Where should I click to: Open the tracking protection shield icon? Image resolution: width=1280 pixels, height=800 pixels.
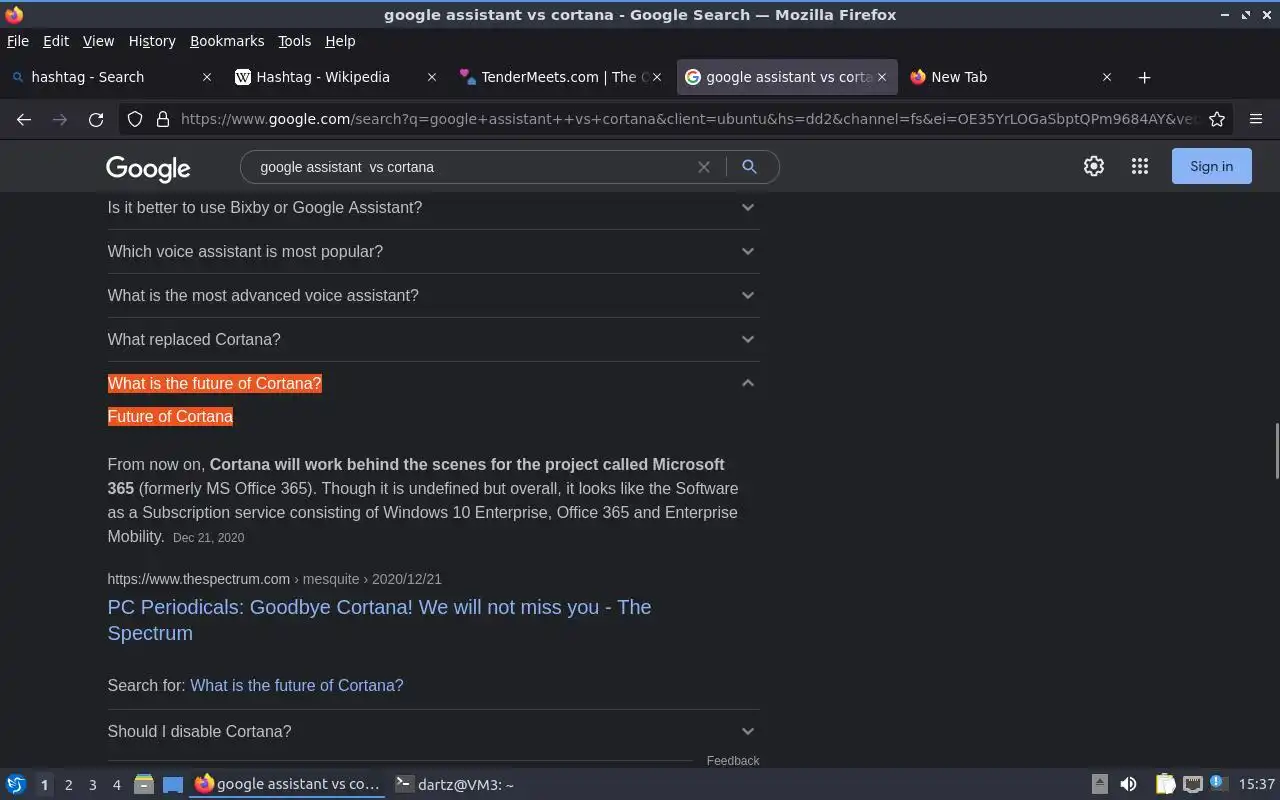[135, 119]
